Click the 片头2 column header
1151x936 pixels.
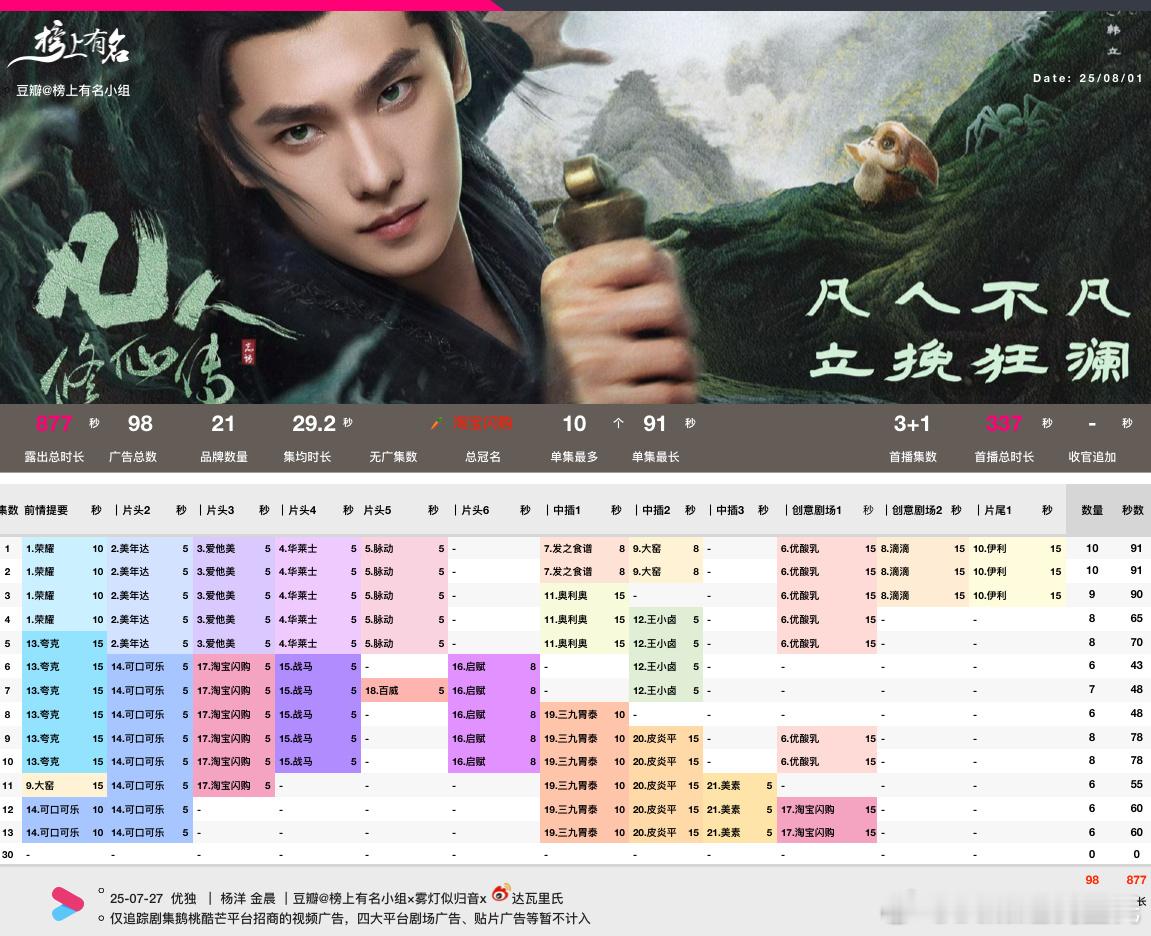pyautogui.click(x=136, y=509)
